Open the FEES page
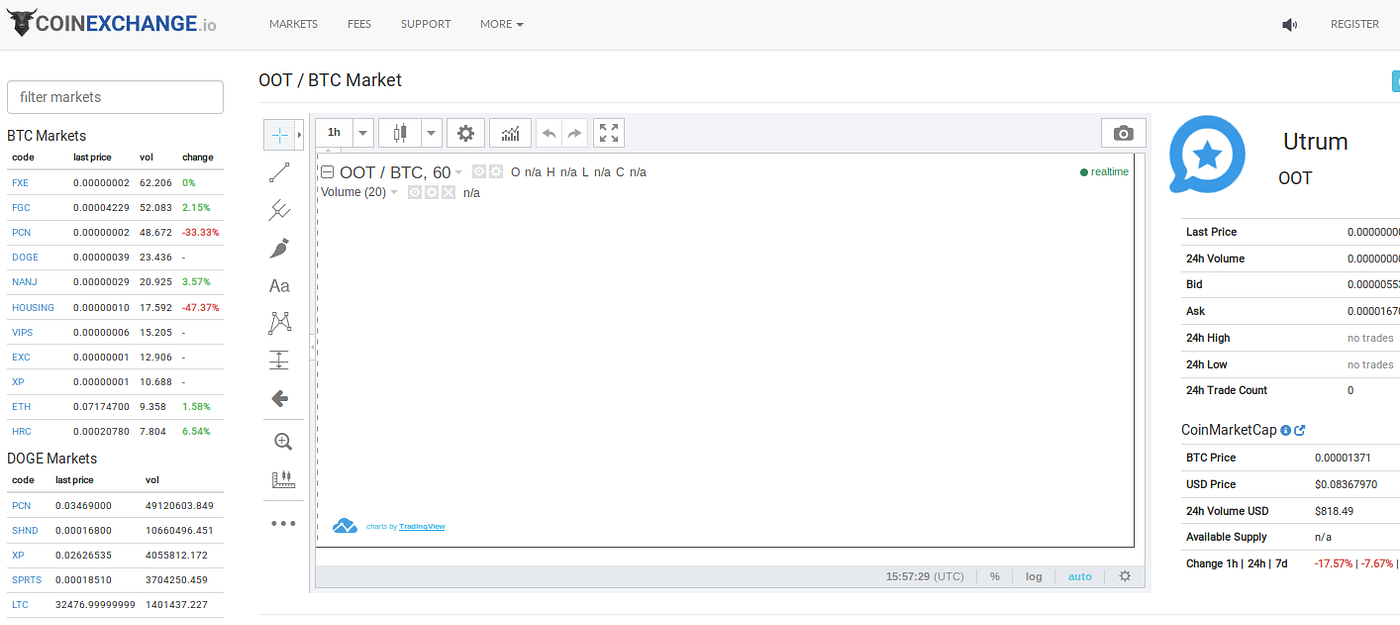The image size is (1400, 625). [359, 24]
